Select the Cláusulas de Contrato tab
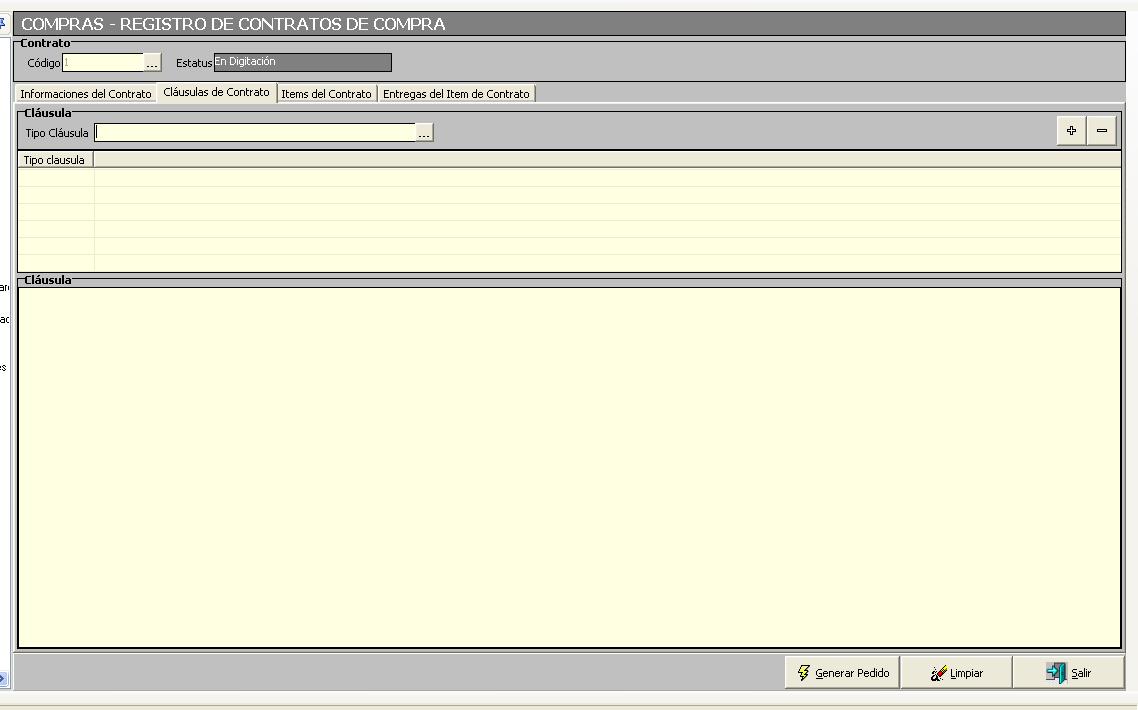Screen dimensions: 1138x710 click(216, 92)
